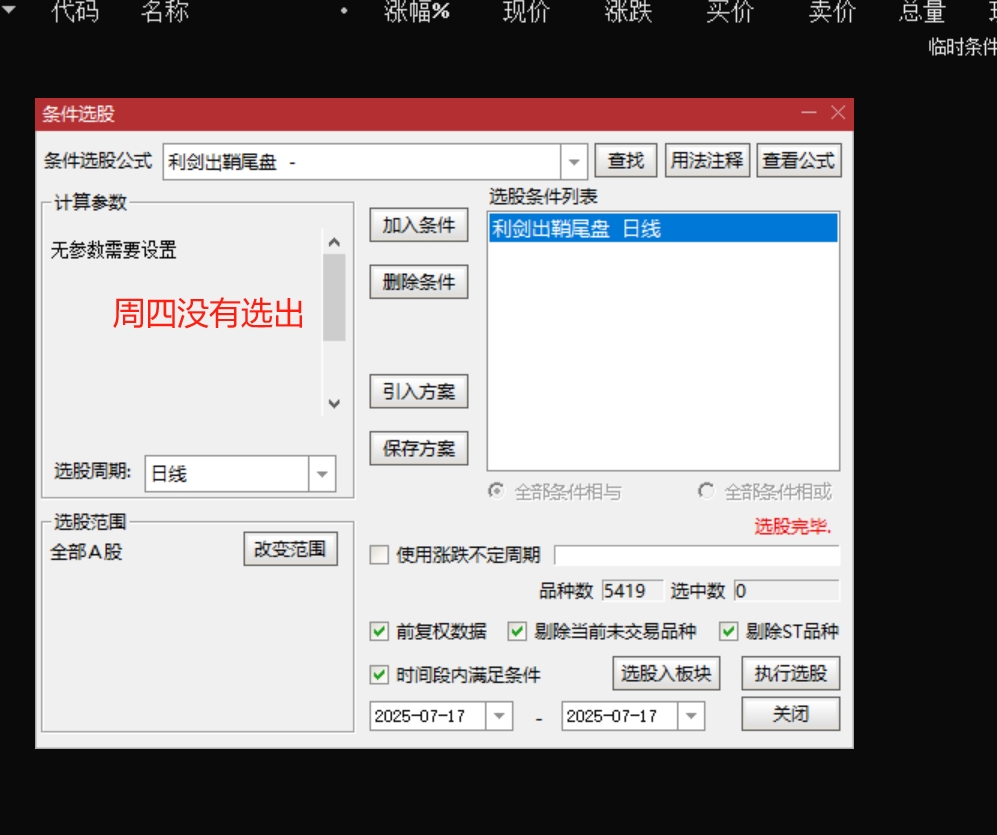Click 加入条件 button
Viewport: 997px width, 835px height.
pos(419,225)
